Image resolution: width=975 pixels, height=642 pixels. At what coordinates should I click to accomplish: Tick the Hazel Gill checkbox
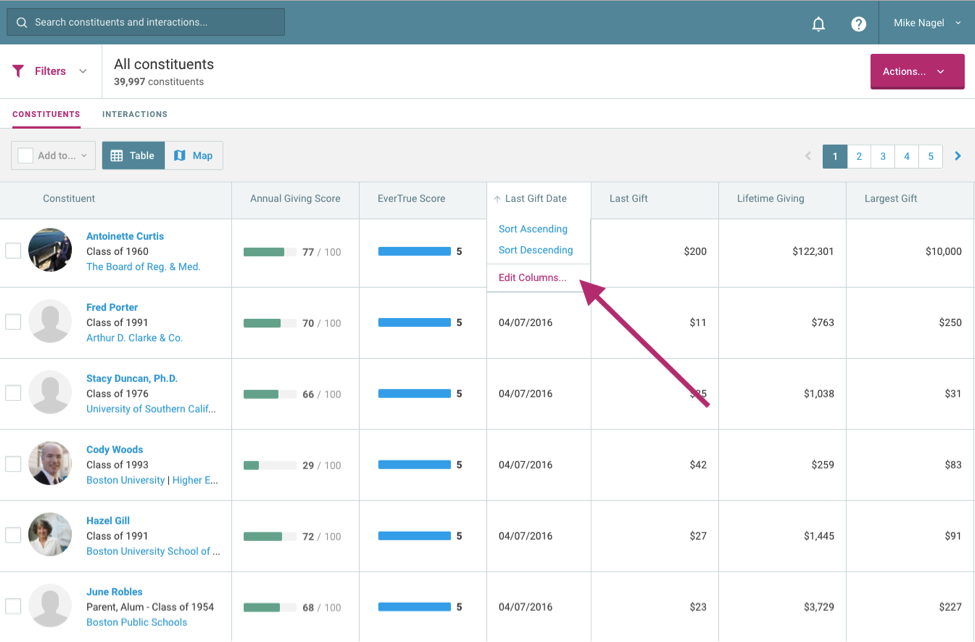pos(13,535)
